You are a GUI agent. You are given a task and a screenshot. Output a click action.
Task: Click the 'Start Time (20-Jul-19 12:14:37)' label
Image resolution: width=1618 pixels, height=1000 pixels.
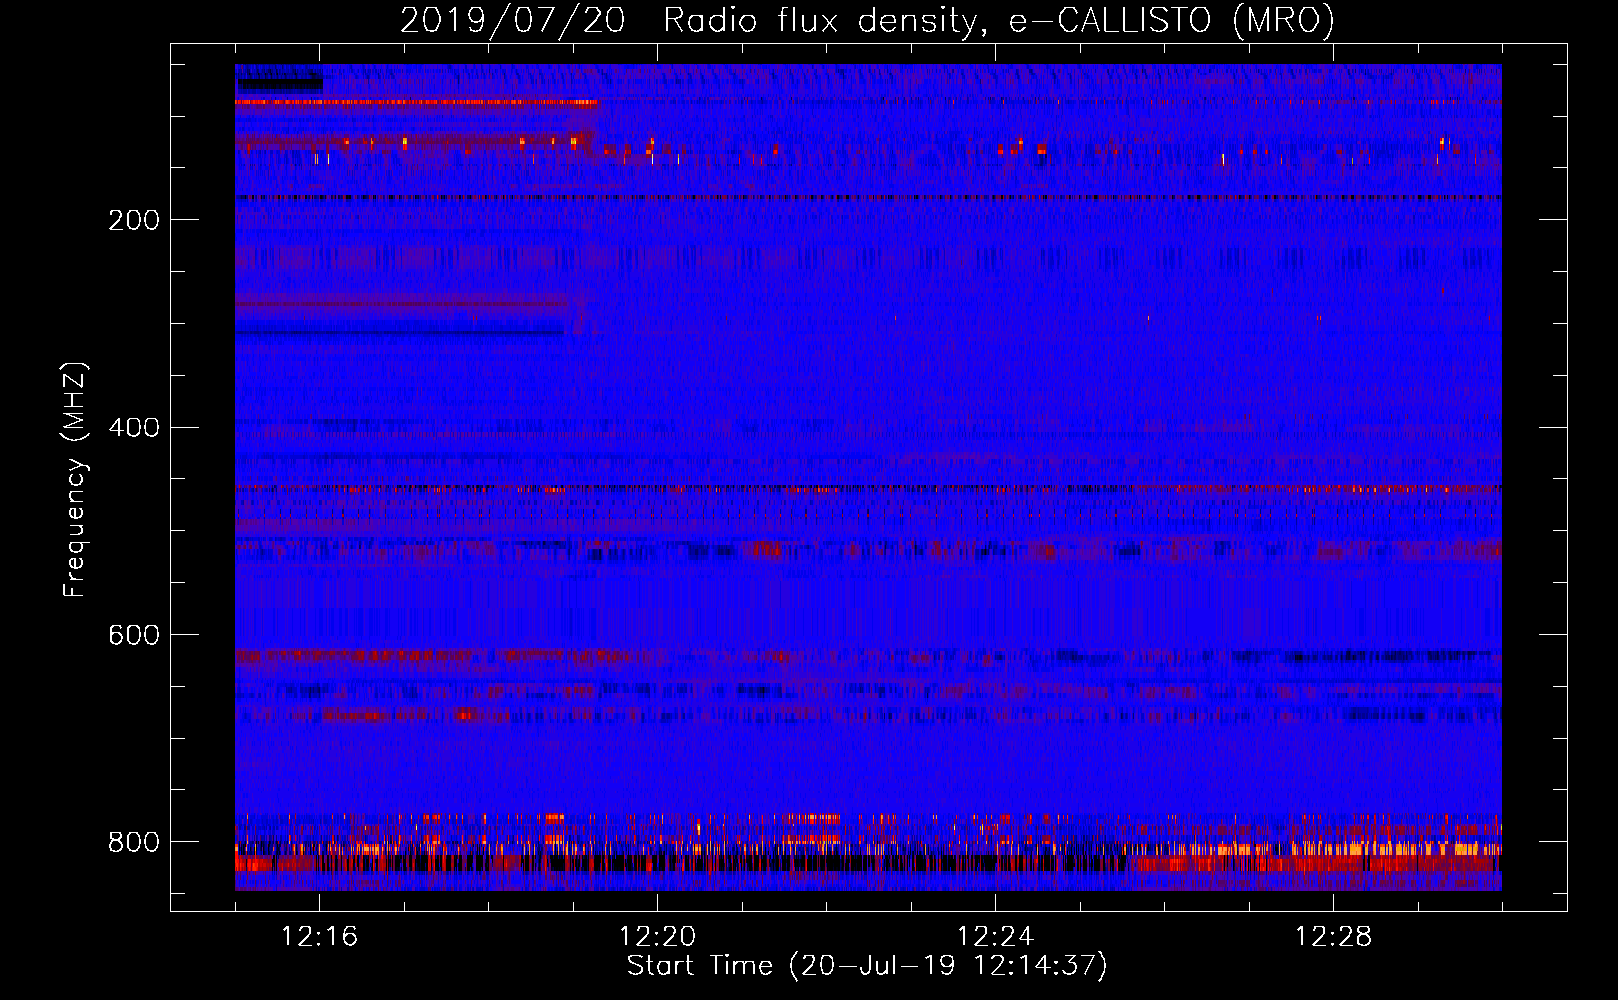coord(867,966)
